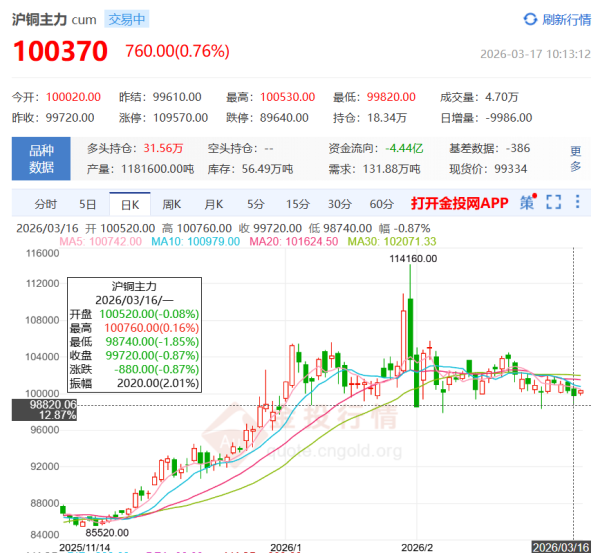The width and height of the screenshot is (600, 553).
Task: Open the three-dot more options menu
Action: (x=577, y=202)
